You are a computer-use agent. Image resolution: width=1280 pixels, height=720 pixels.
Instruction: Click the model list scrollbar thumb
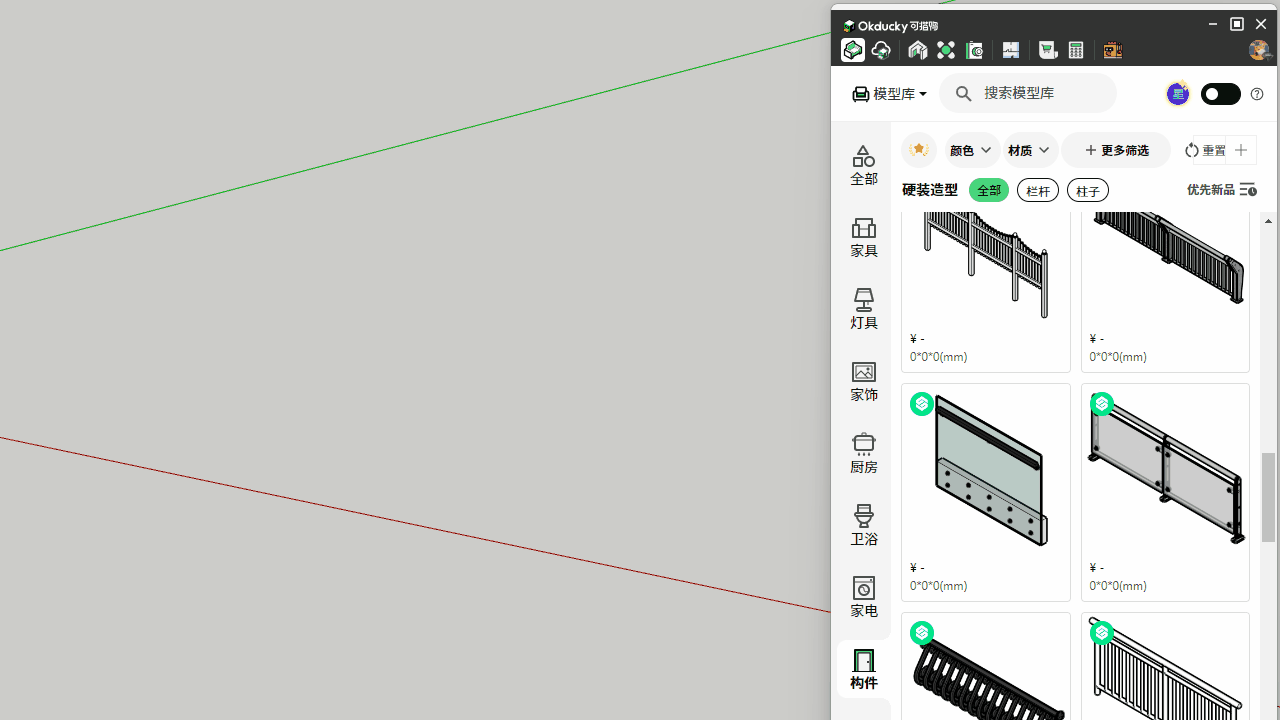1268,497
